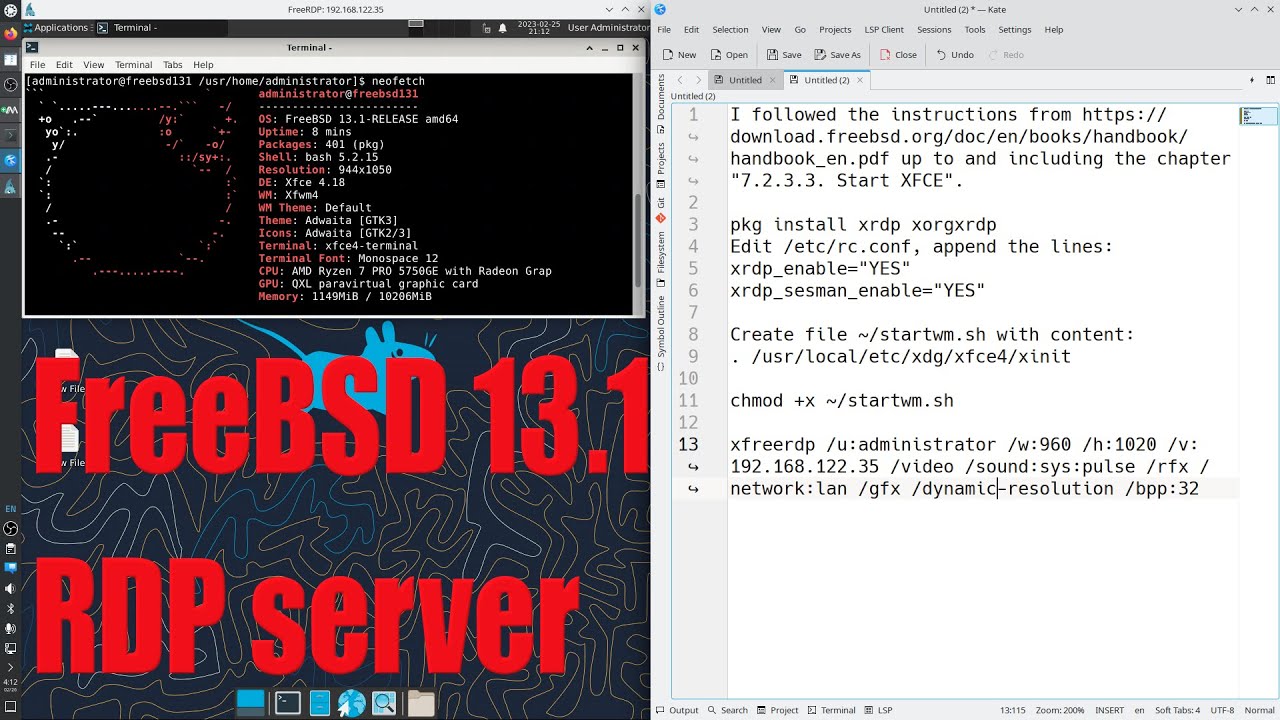
Task: Open Terminal window Edit menu
Action: pyautogui.click(x=64, y=64)
